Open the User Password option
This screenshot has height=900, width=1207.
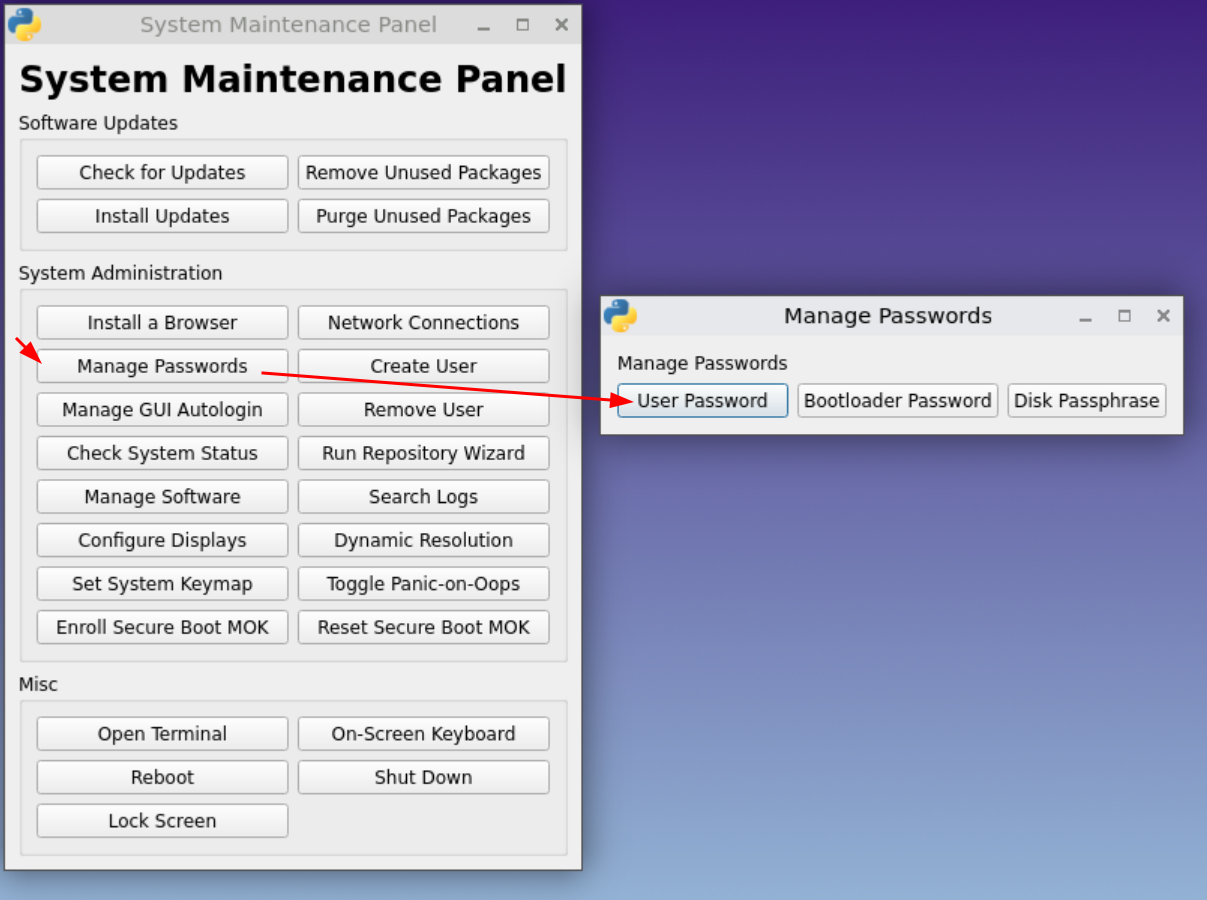[702, 401]
